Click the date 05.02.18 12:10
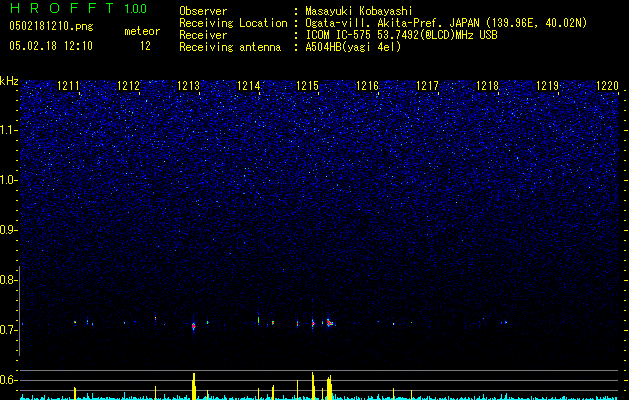Screen dimensions: 629x400 click(51, 46)
